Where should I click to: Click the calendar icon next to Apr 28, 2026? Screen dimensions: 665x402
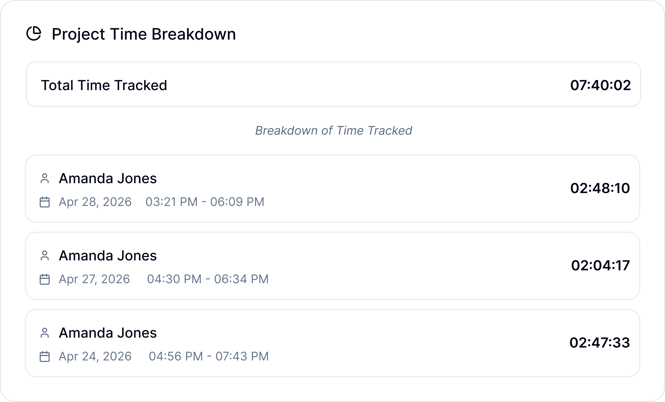pyautogui.click(x=44, y=202)
